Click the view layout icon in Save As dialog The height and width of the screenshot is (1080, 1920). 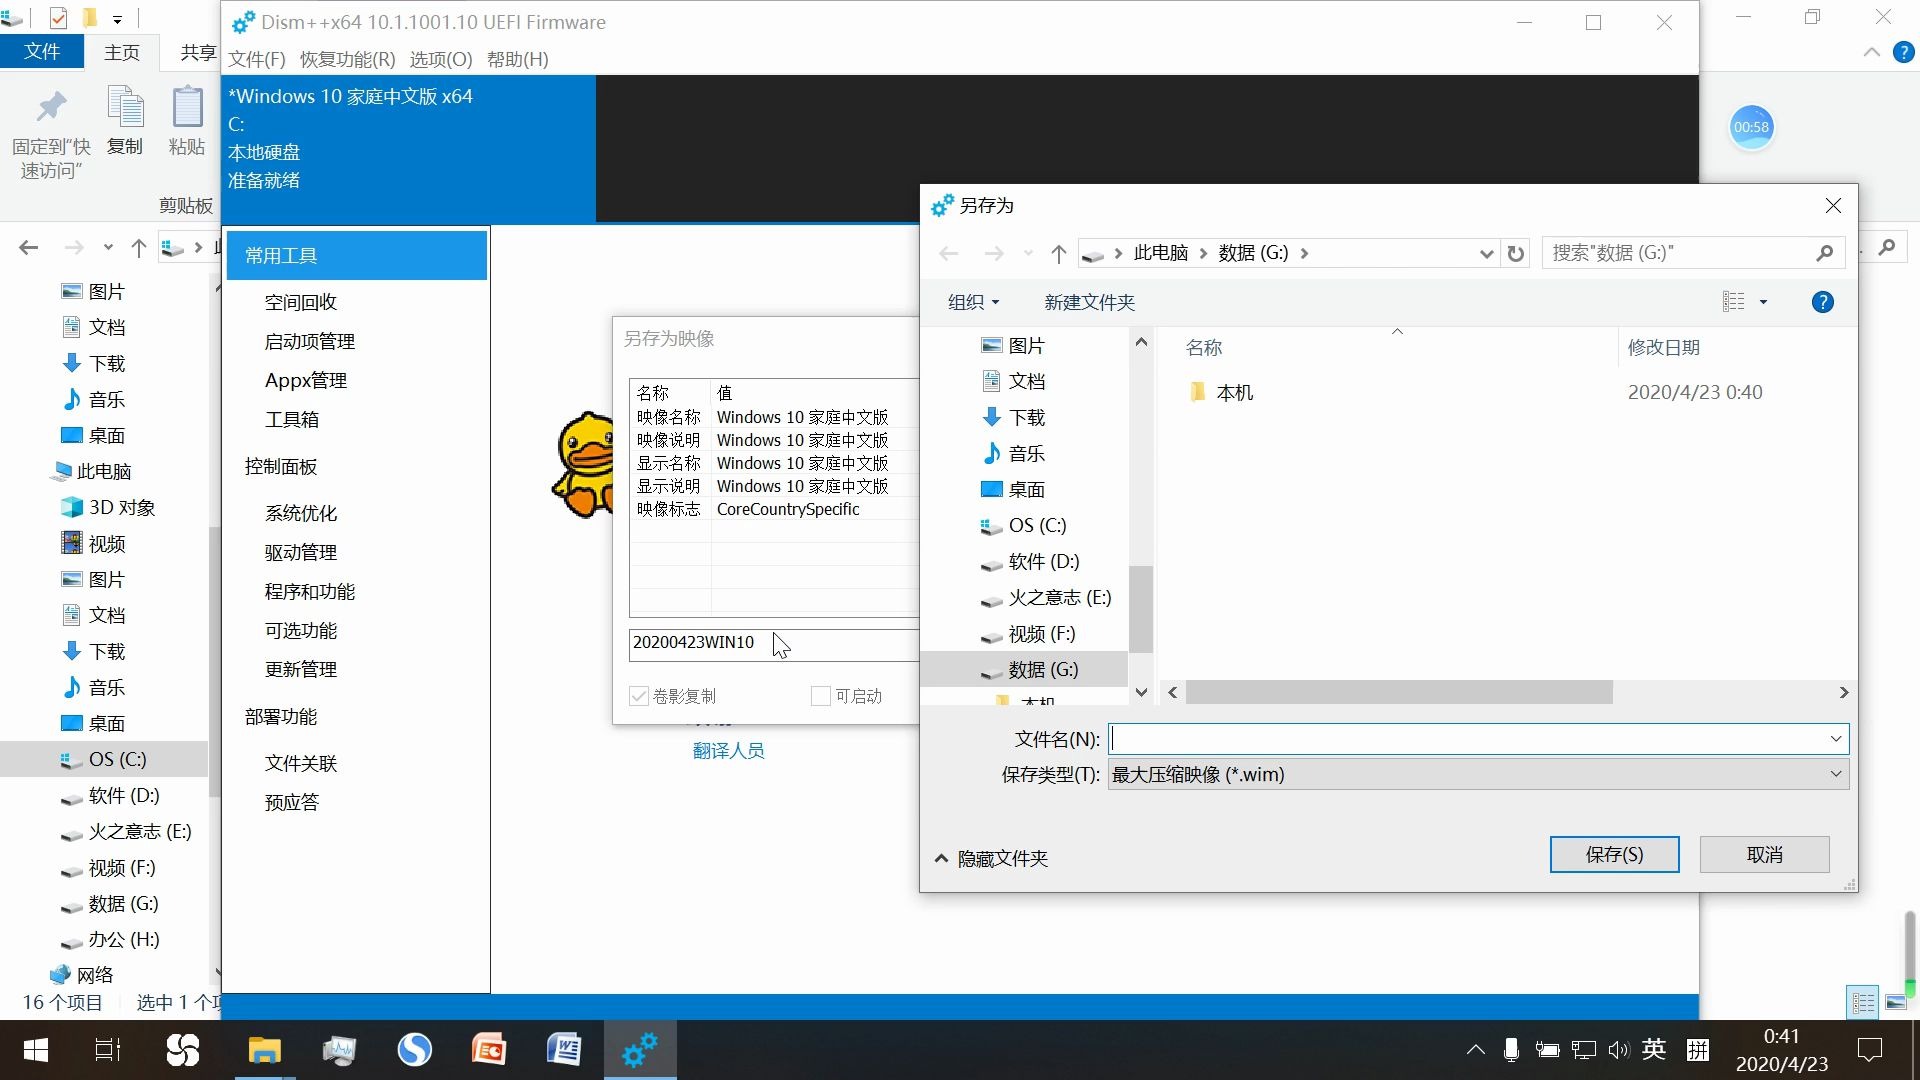coord(1734,302)
